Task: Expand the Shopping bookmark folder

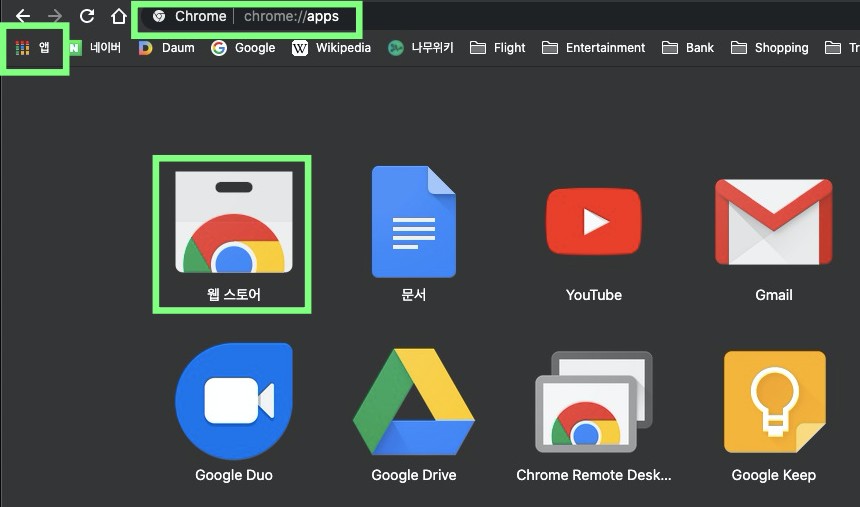Action: click(x=770, y=47)
